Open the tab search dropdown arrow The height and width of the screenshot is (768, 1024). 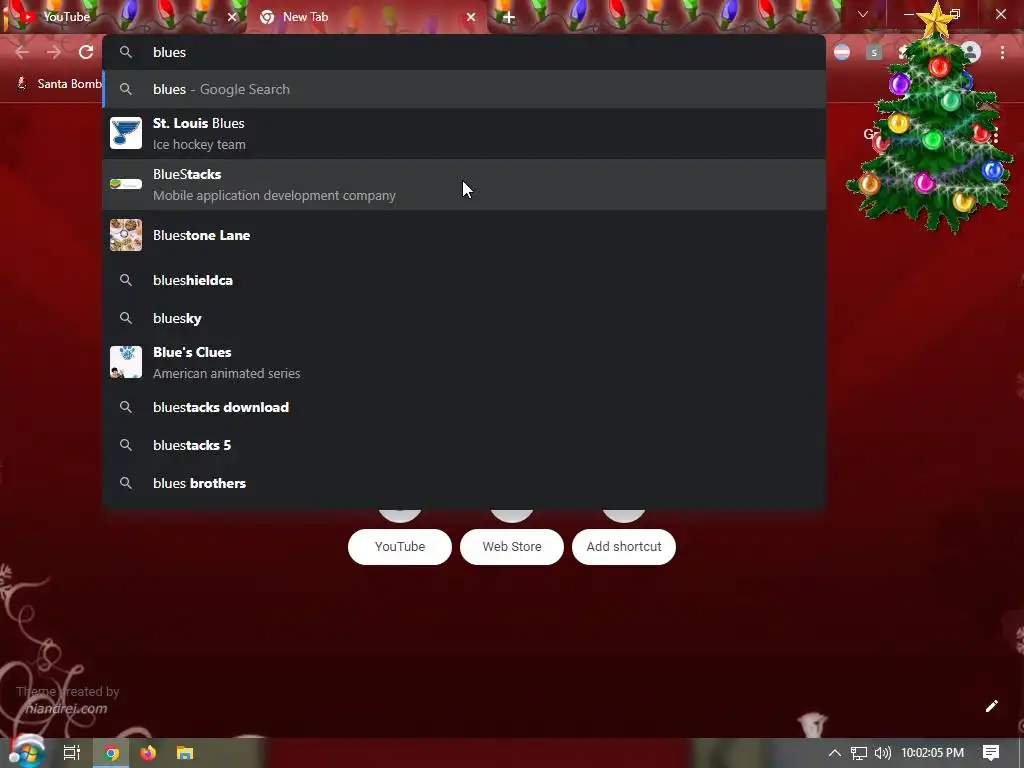(863, 14)
